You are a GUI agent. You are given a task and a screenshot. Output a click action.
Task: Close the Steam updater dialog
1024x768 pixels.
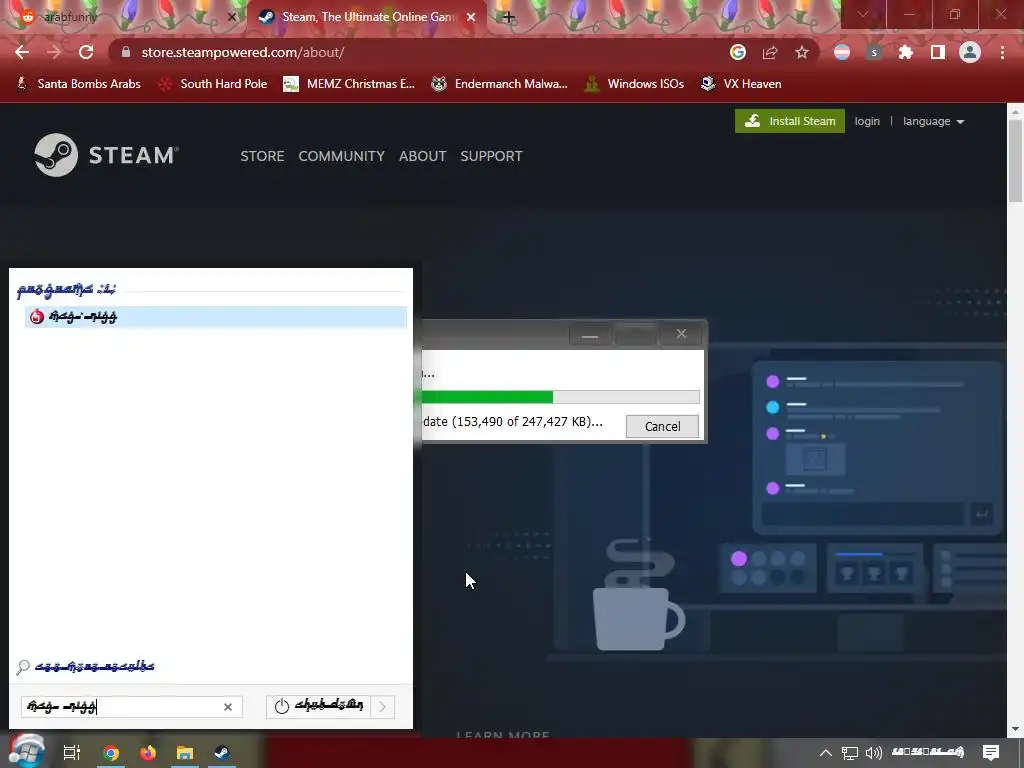pyautogui.click(x=681, y=334)
